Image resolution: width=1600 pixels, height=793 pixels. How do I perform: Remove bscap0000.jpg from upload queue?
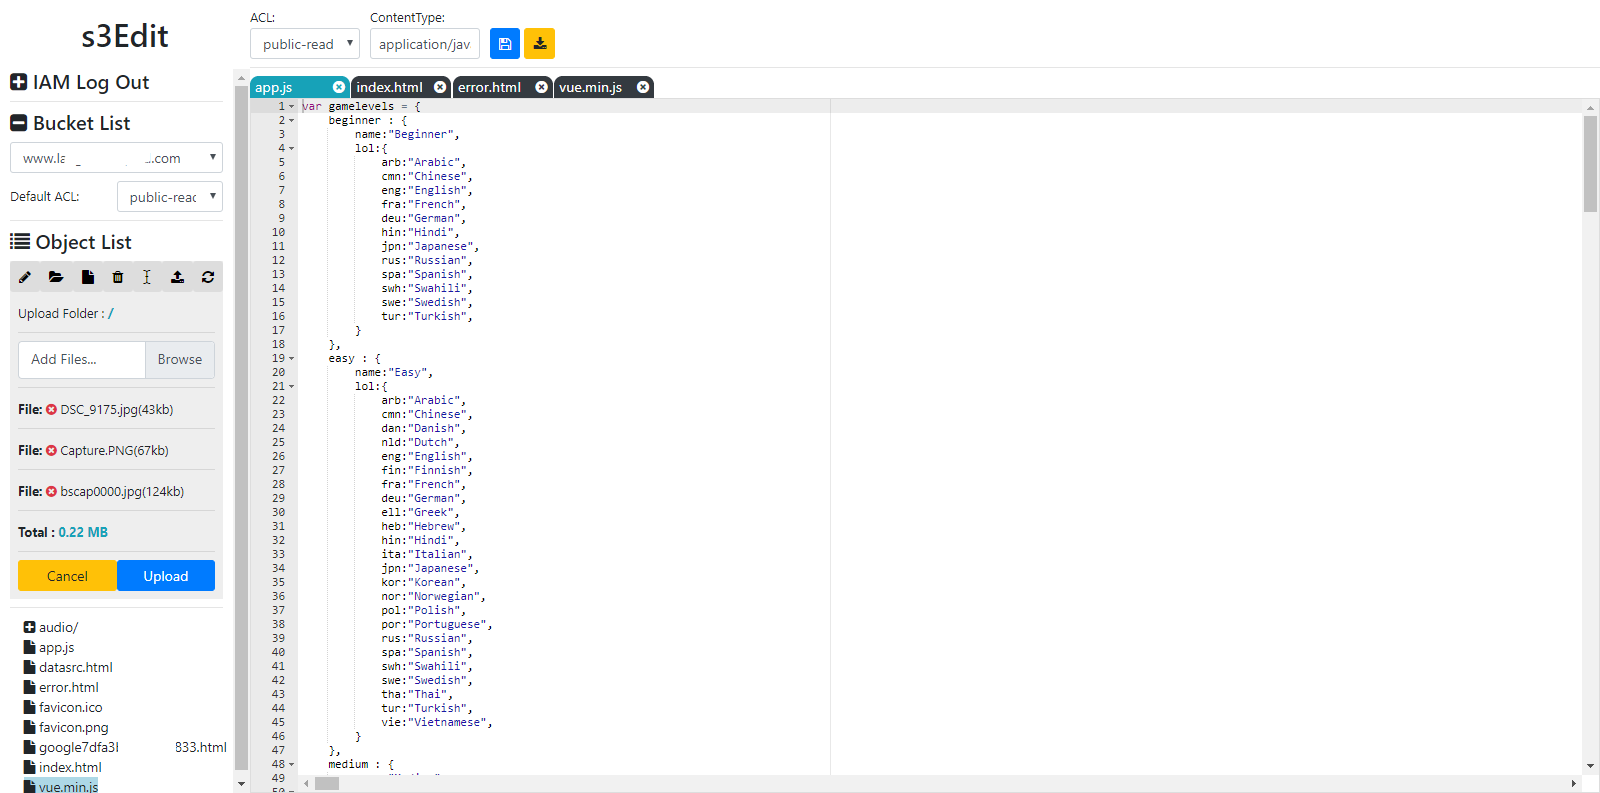coord(52,492)
